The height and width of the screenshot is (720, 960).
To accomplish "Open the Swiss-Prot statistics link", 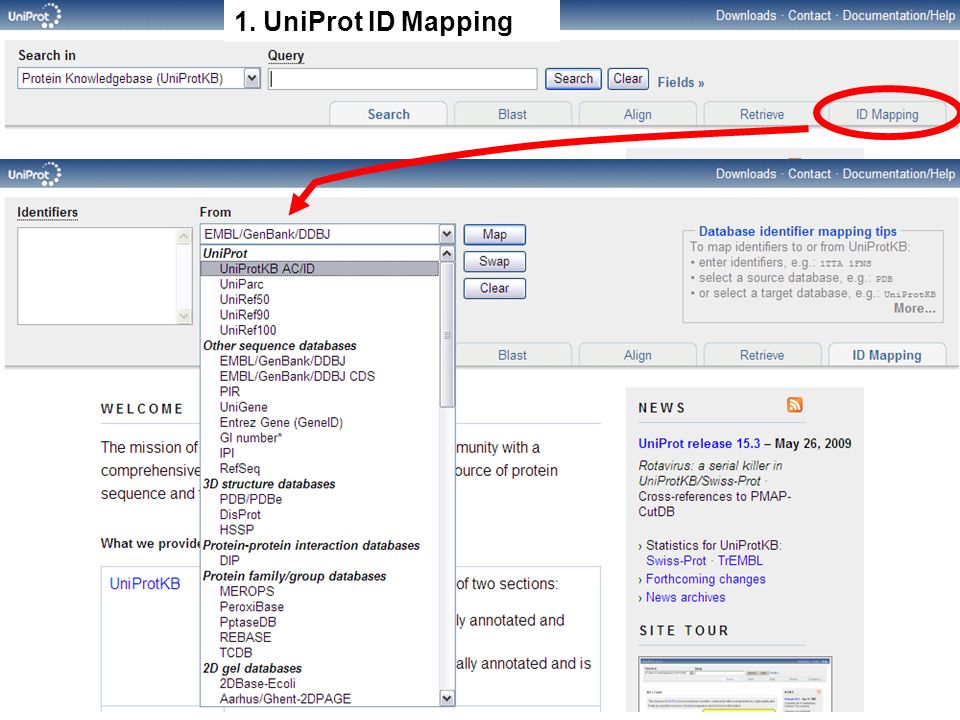I will click(x=676, y=561).
